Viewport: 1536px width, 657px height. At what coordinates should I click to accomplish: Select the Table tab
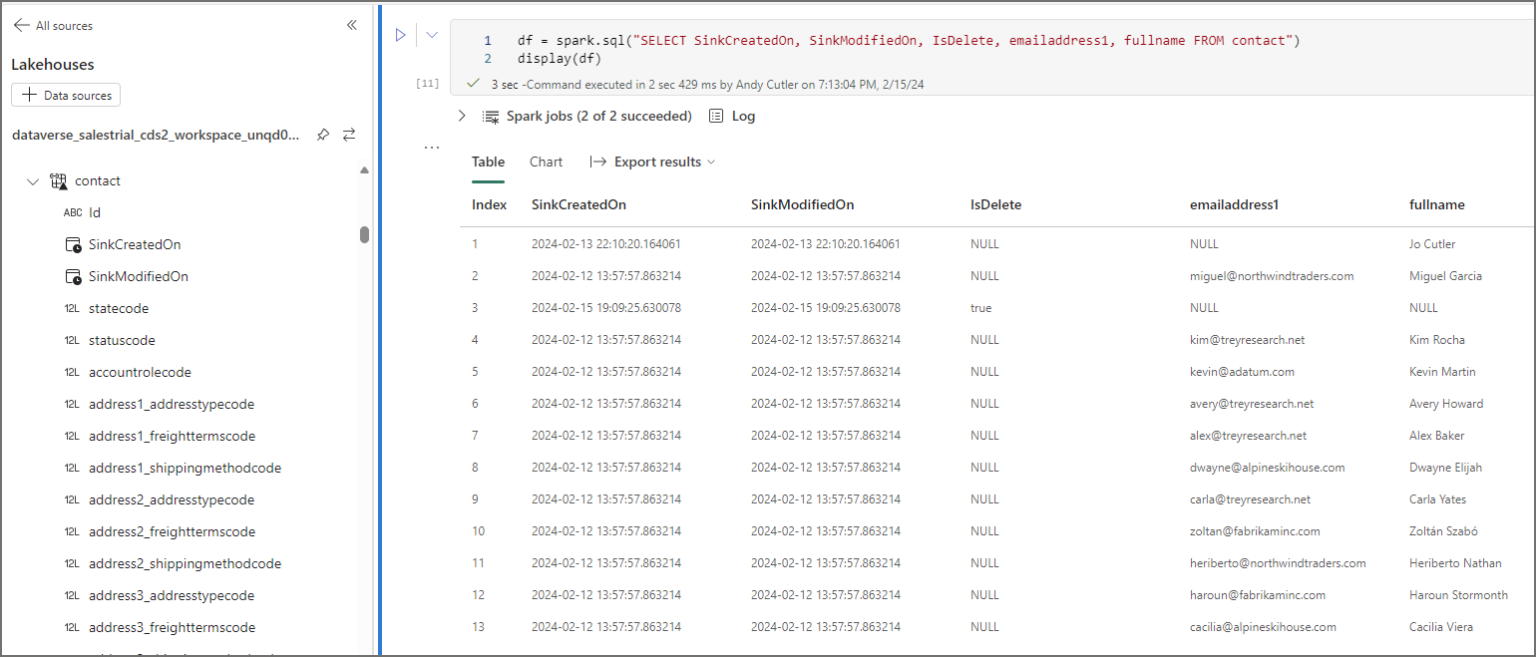coord(488,162)
